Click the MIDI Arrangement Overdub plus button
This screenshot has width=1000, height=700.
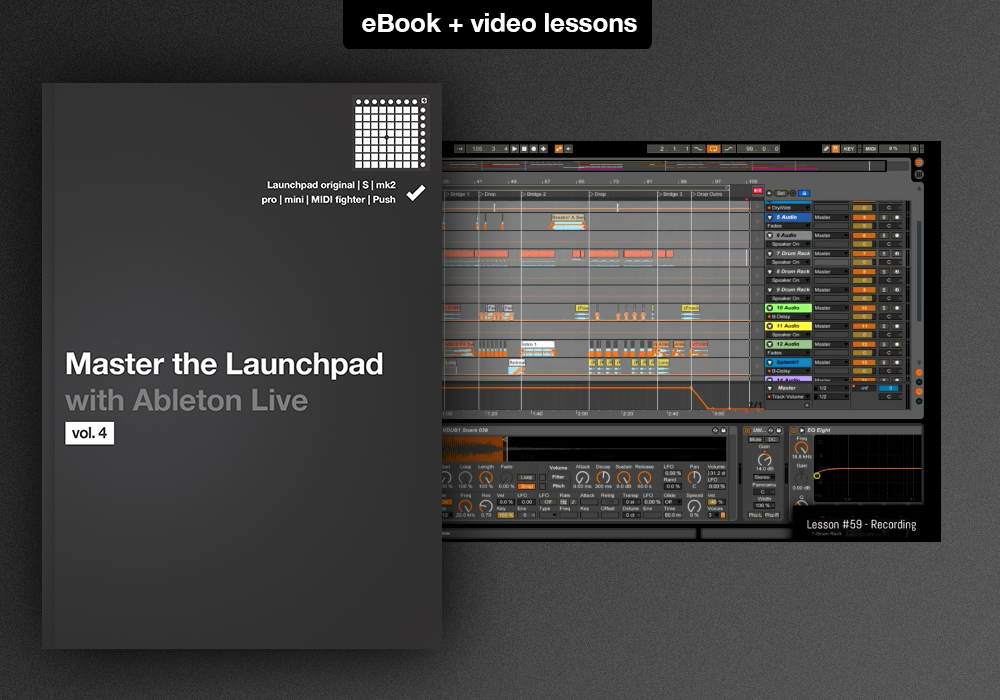tap(543, 149)
